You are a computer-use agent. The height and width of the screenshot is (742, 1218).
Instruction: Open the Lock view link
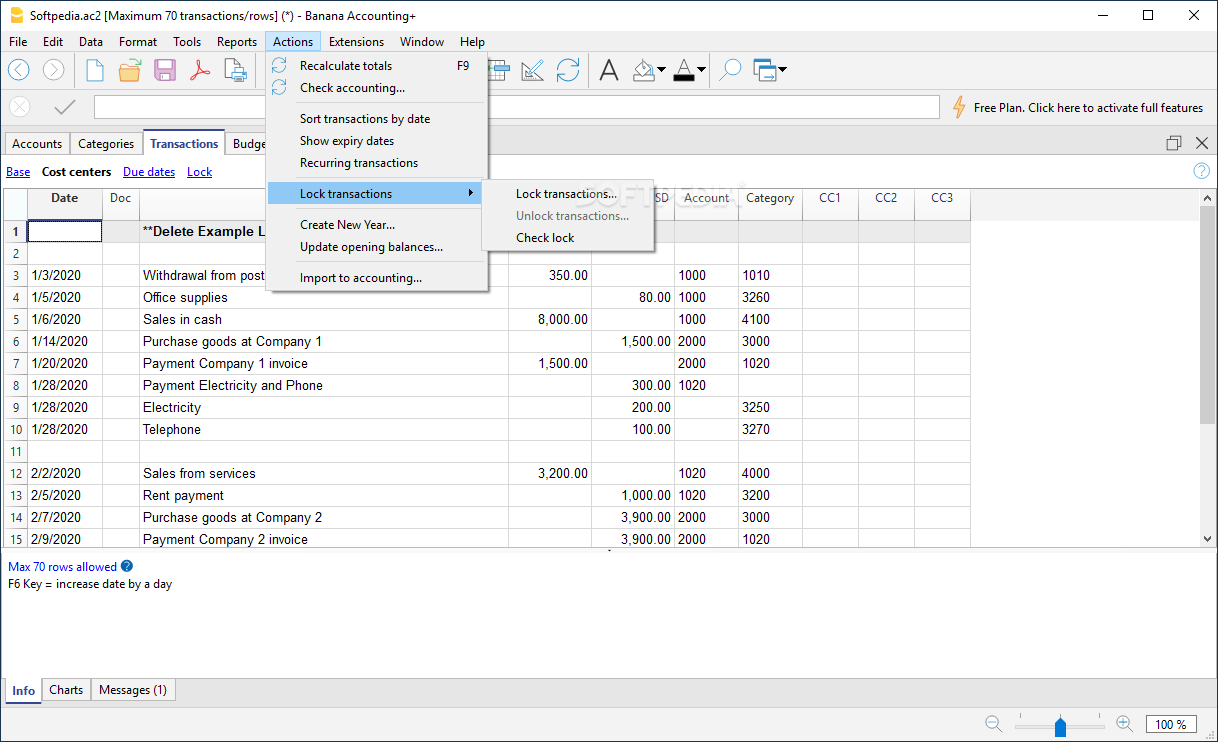pyautogui.click(x=200, y=172)
